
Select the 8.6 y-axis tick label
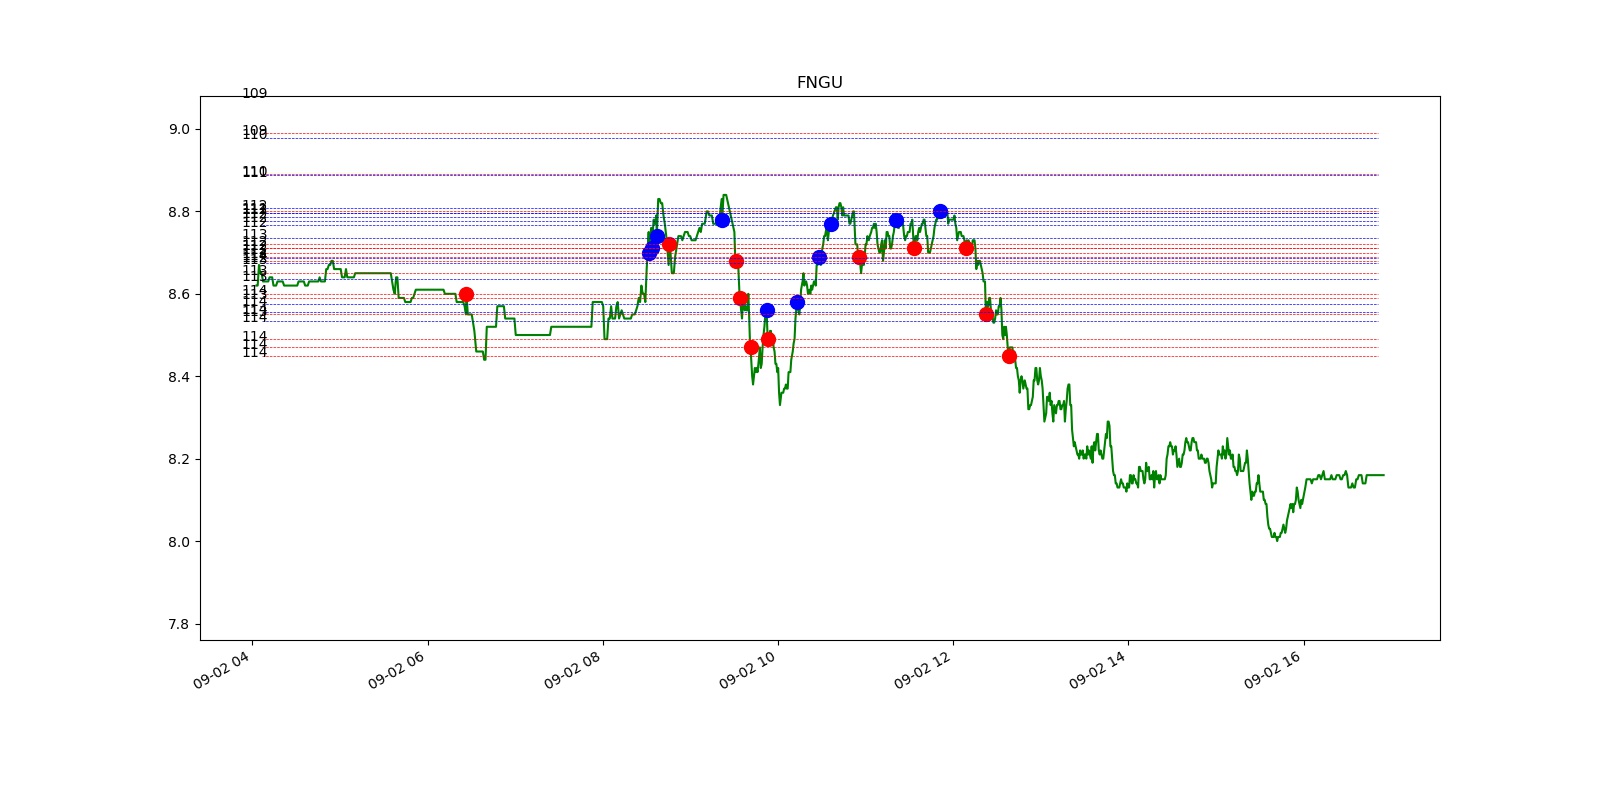(x=179, y=294)
